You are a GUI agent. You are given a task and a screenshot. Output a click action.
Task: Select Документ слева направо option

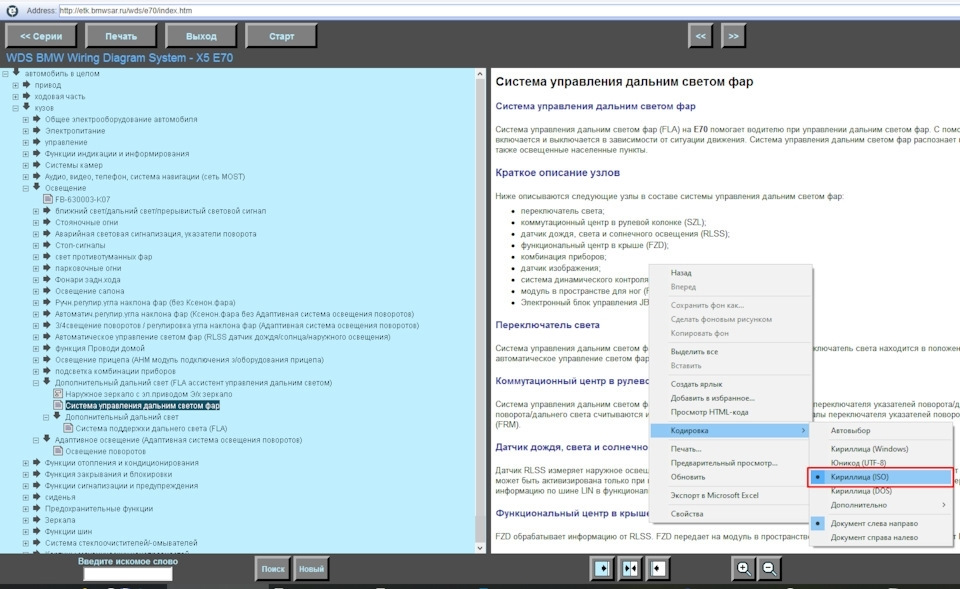880,523
